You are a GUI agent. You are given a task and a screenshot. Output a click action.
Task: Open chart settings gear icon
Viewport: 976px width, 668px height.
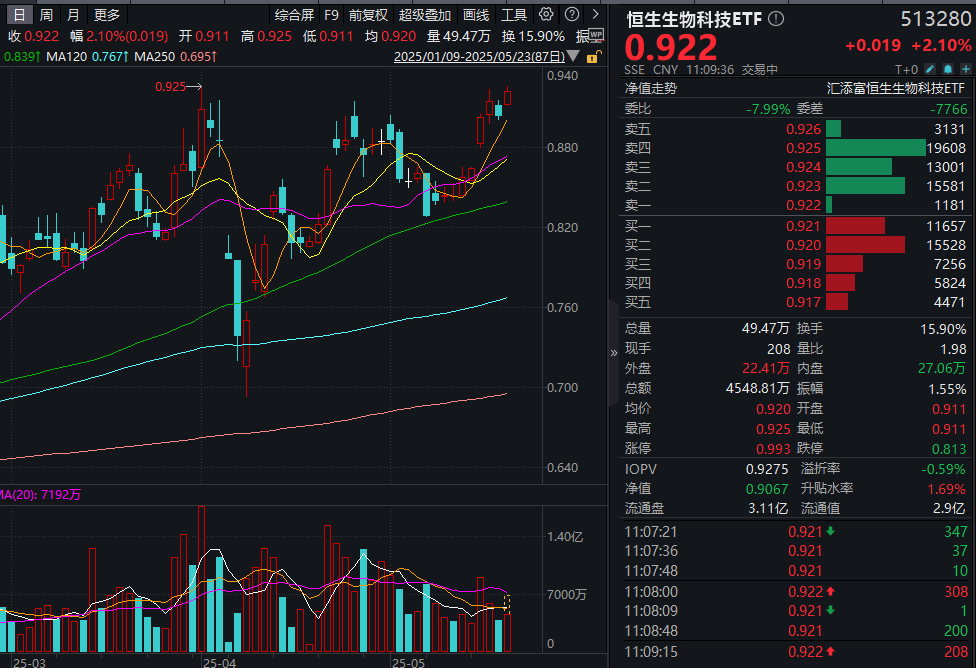pos(546,14)
